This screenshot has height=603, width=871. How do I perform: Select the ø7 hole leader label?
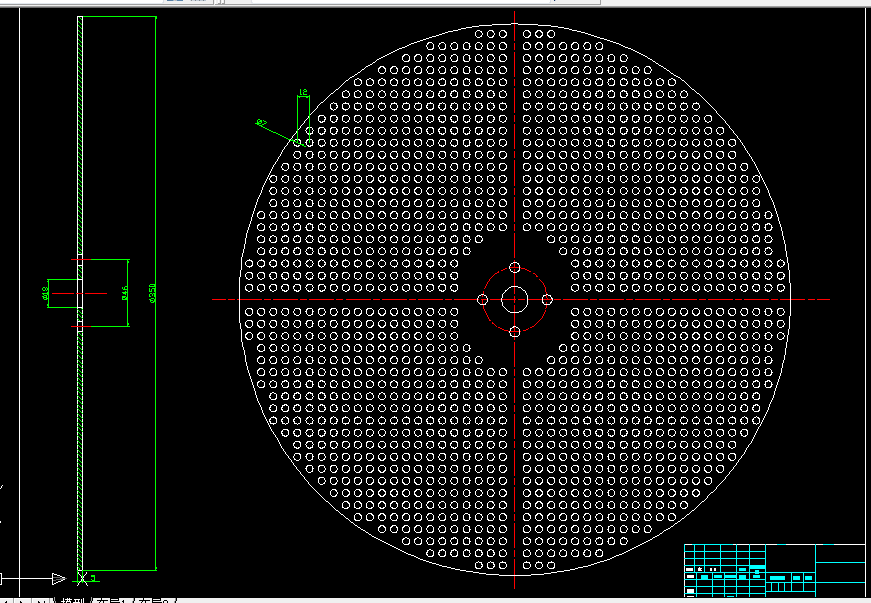(261, 122)
